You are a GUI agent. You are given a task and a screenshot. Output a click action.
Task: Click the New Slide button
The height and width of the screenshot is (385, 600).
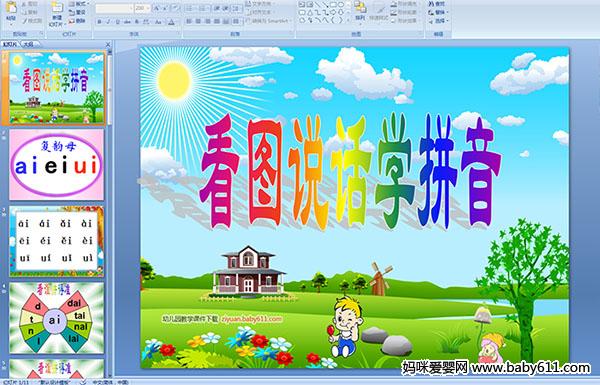(x=57, y=13)
